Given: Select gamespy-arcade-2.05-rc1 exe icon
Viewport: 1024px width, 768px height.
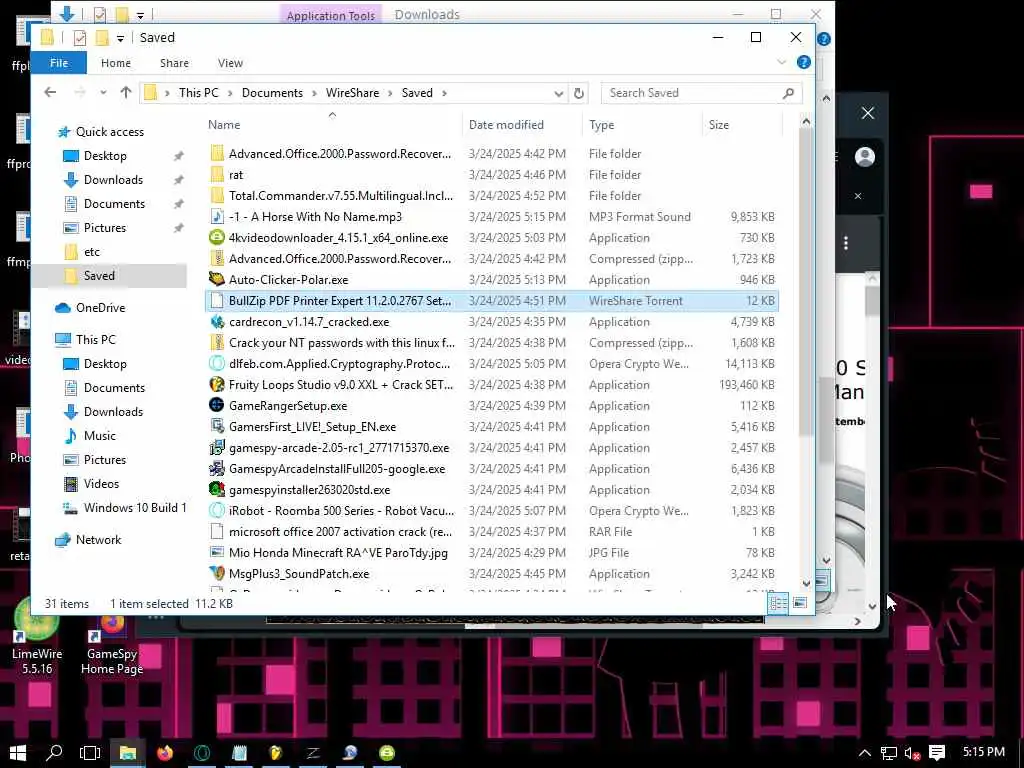Looking at the screenshot, I should coord(217,448).
